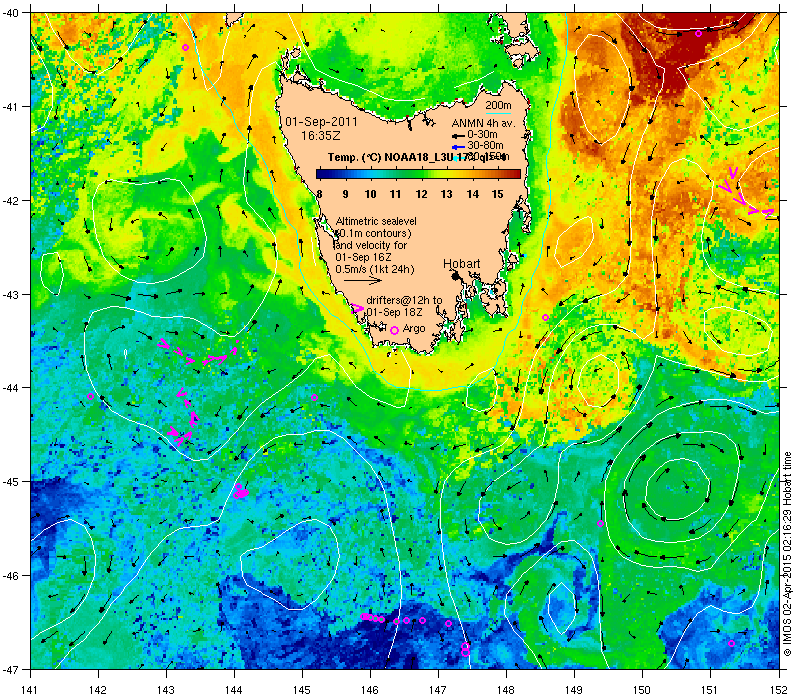The image size is (800, 700).
Task: Click the Altimetric sealevel text
Action: point(376,221)
